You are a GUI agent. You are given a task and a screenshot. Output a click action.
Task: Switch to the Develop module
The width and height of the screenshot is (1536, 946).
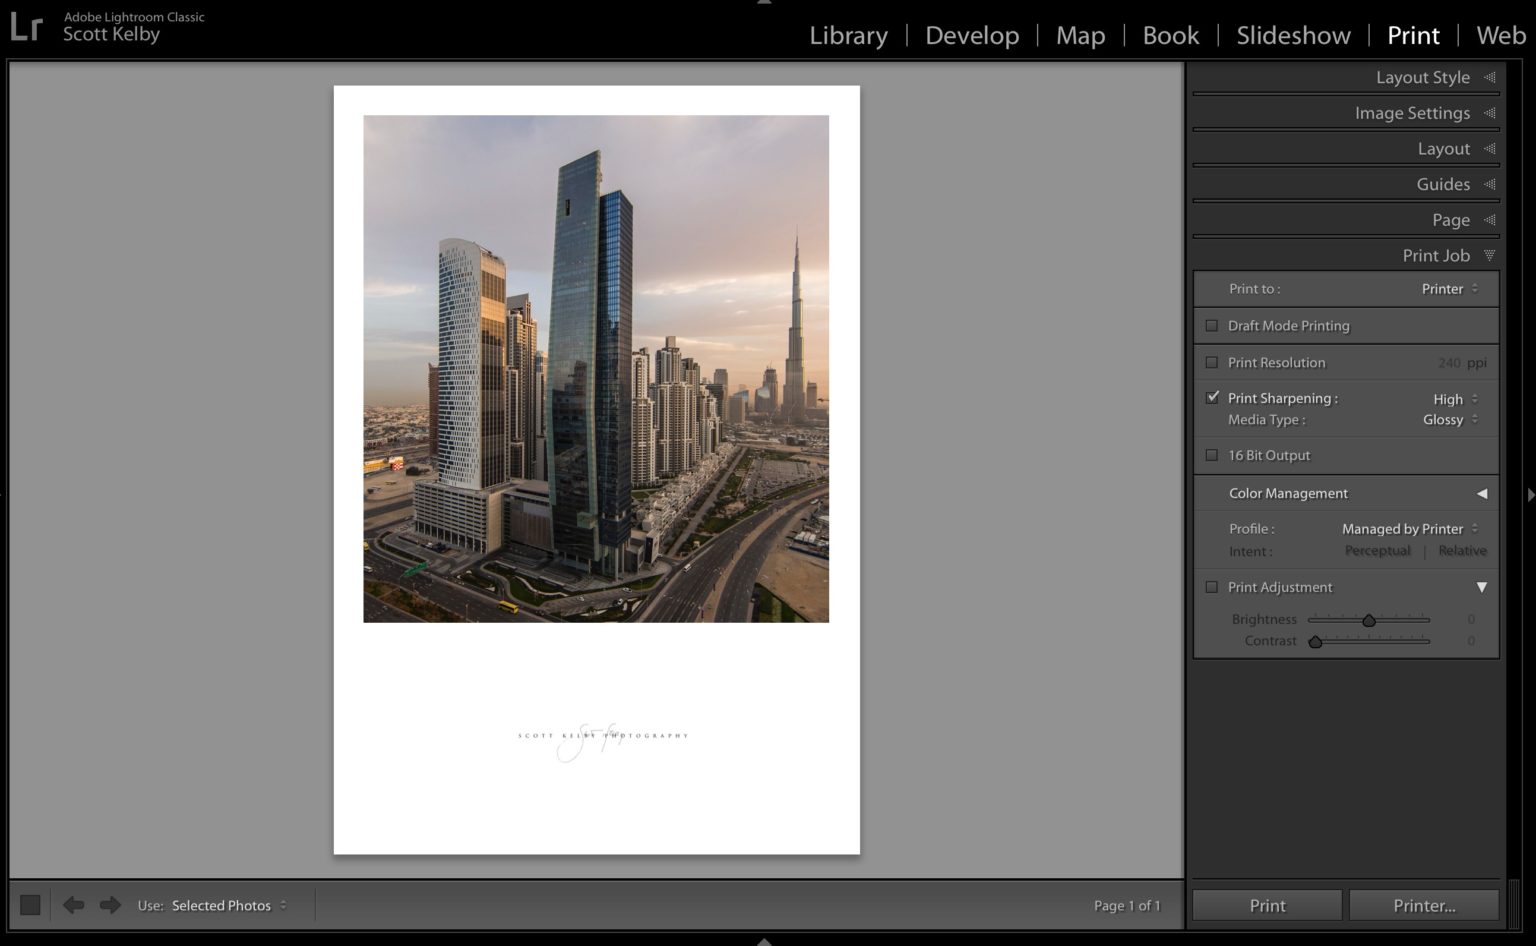(971, 34)
